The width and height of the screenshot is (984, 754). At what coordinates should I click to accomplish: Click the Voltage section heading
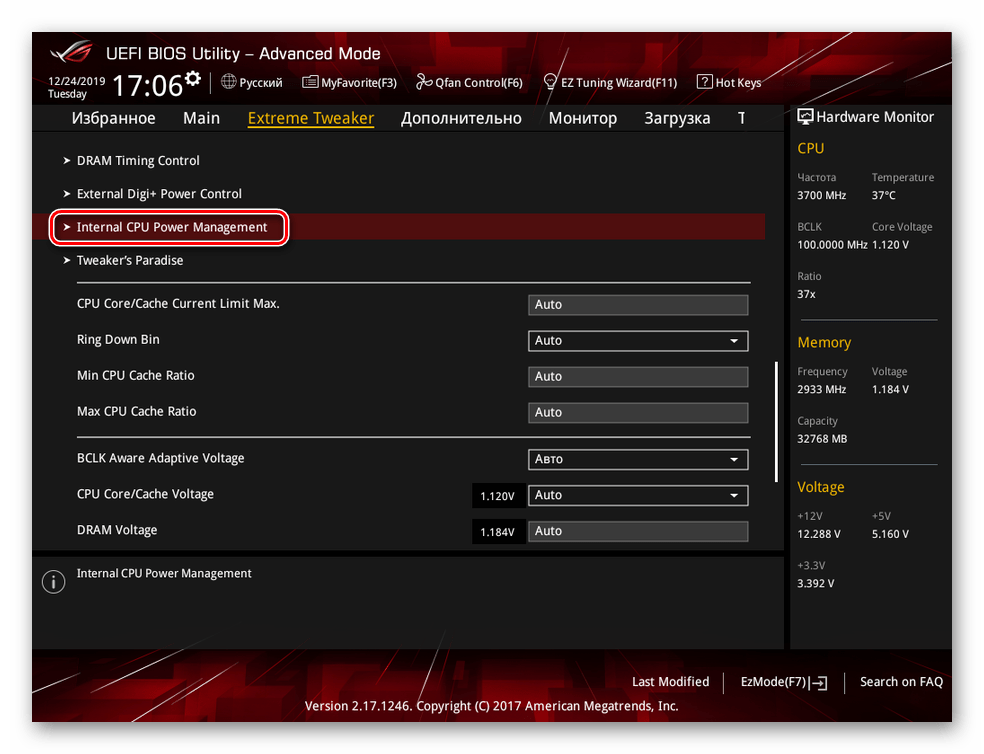(x=820, y=487)
